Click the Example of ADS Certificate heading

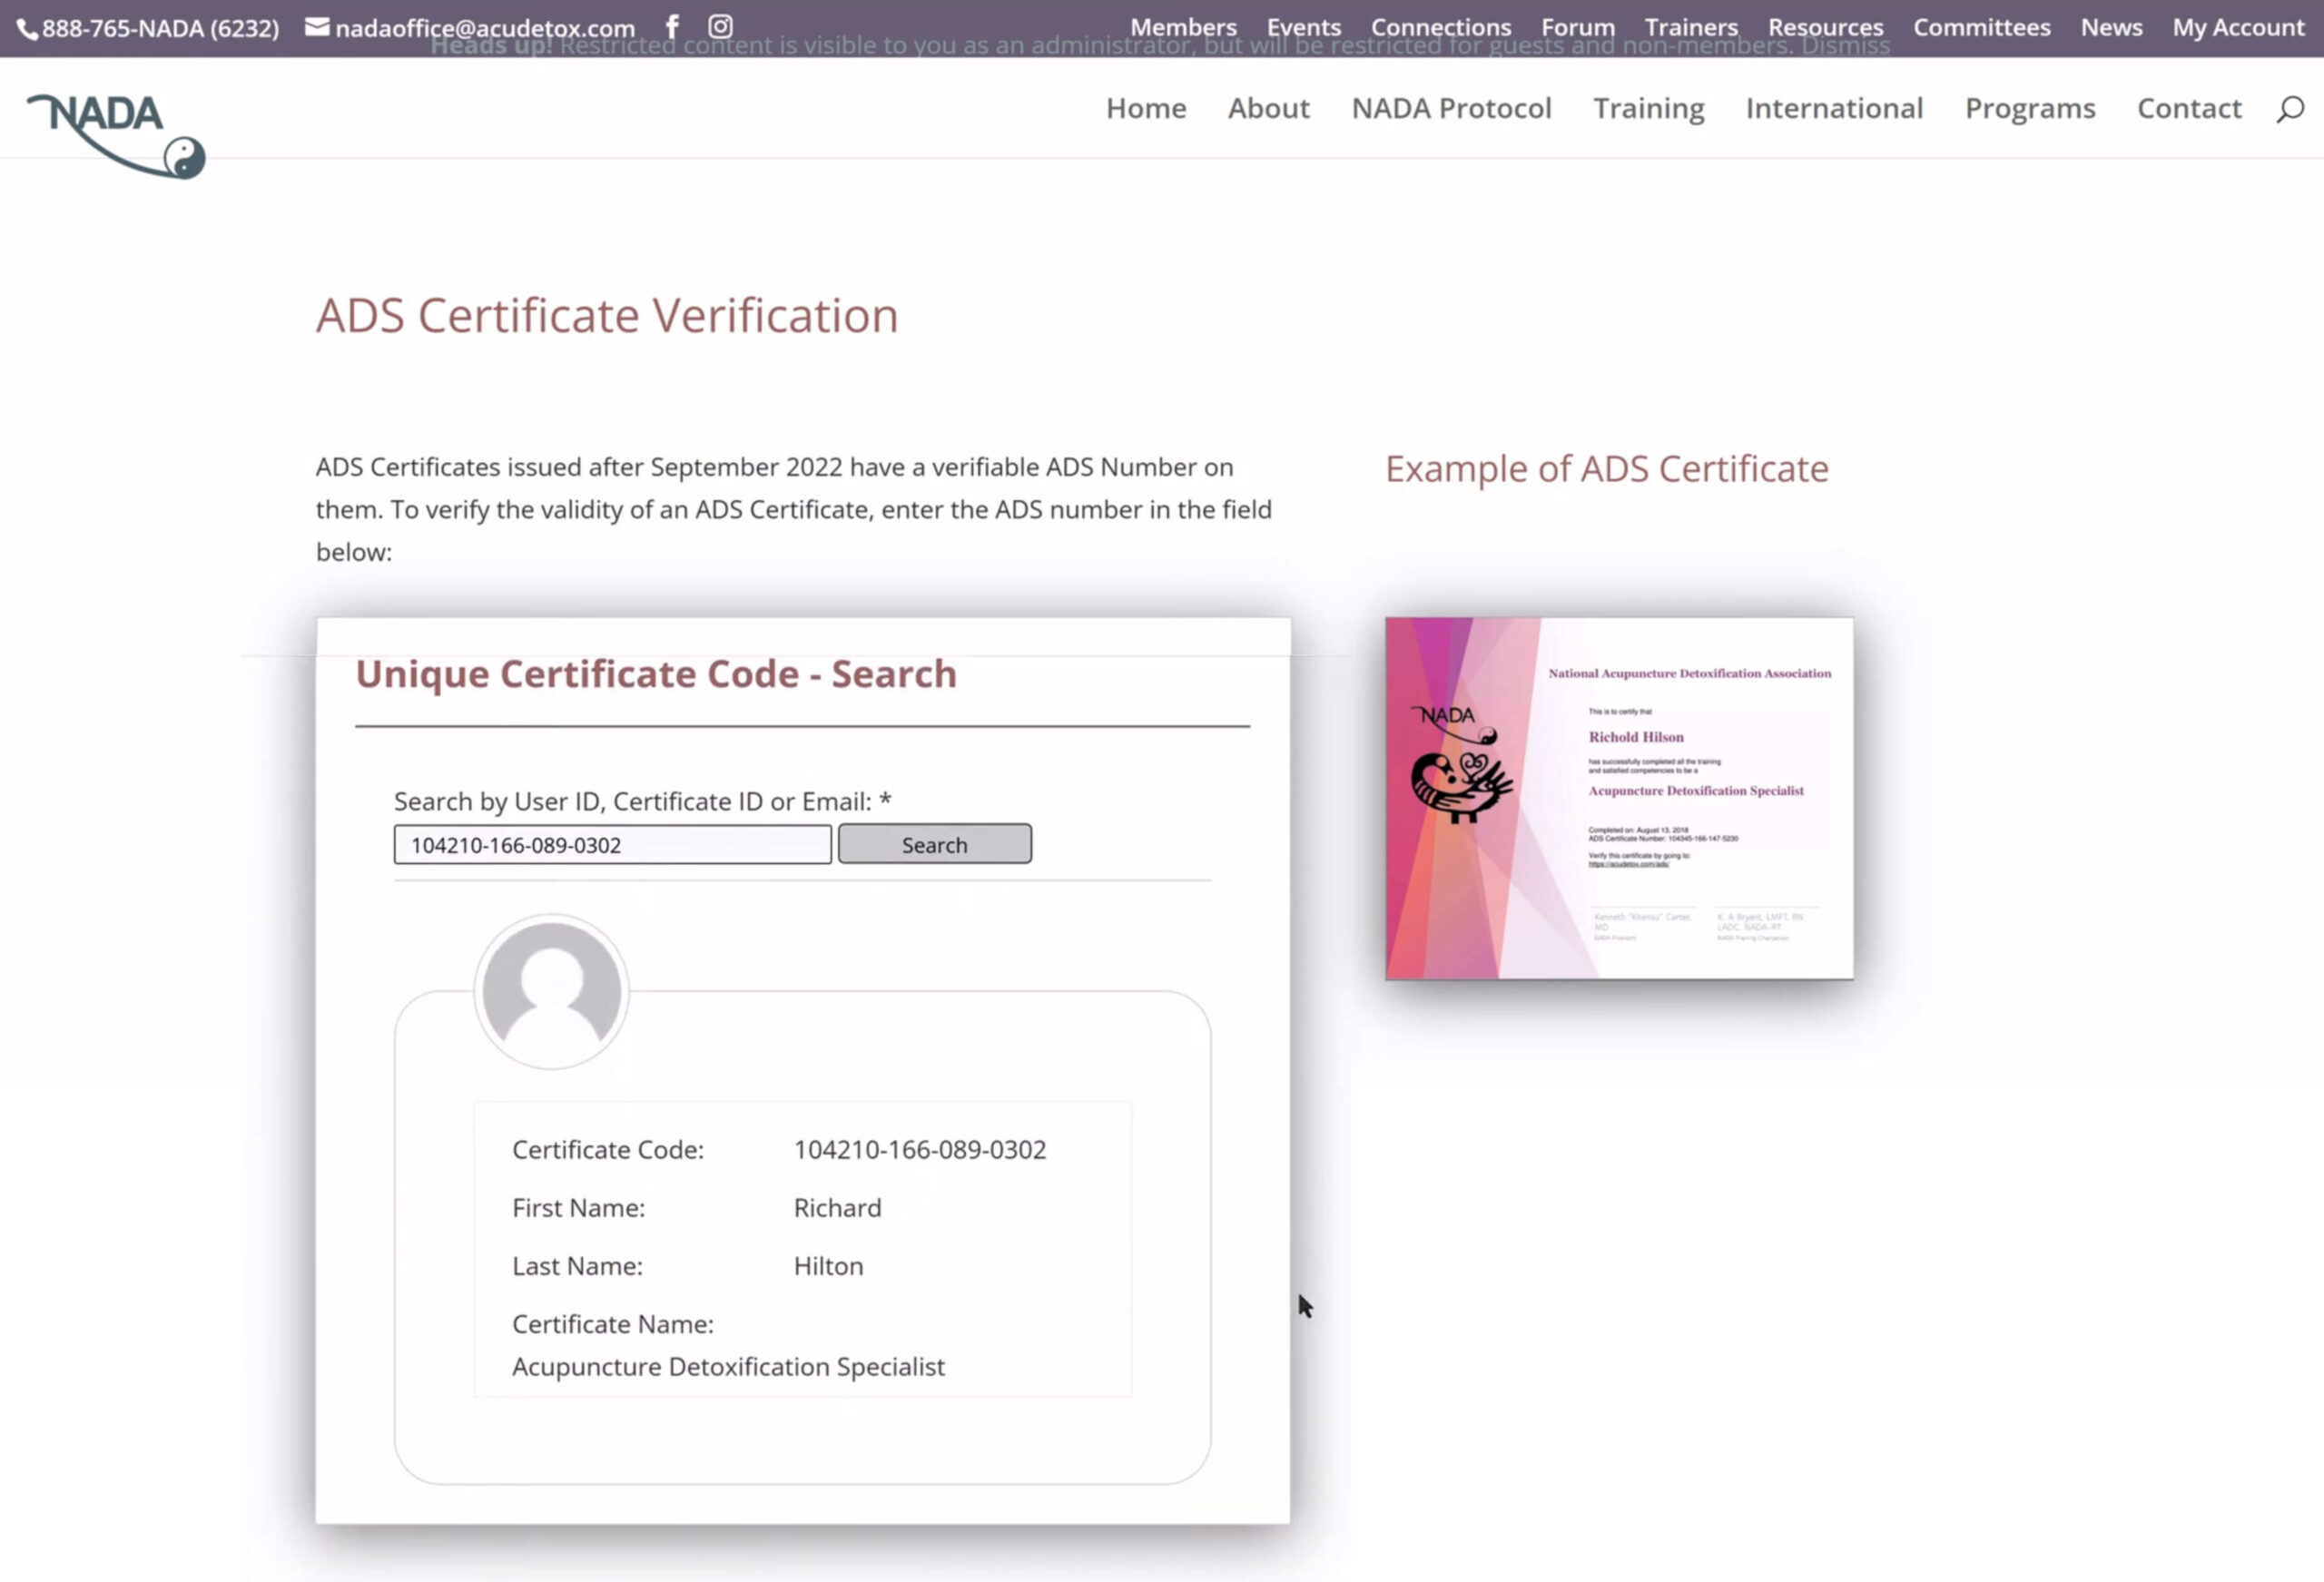coord(1606,469)
